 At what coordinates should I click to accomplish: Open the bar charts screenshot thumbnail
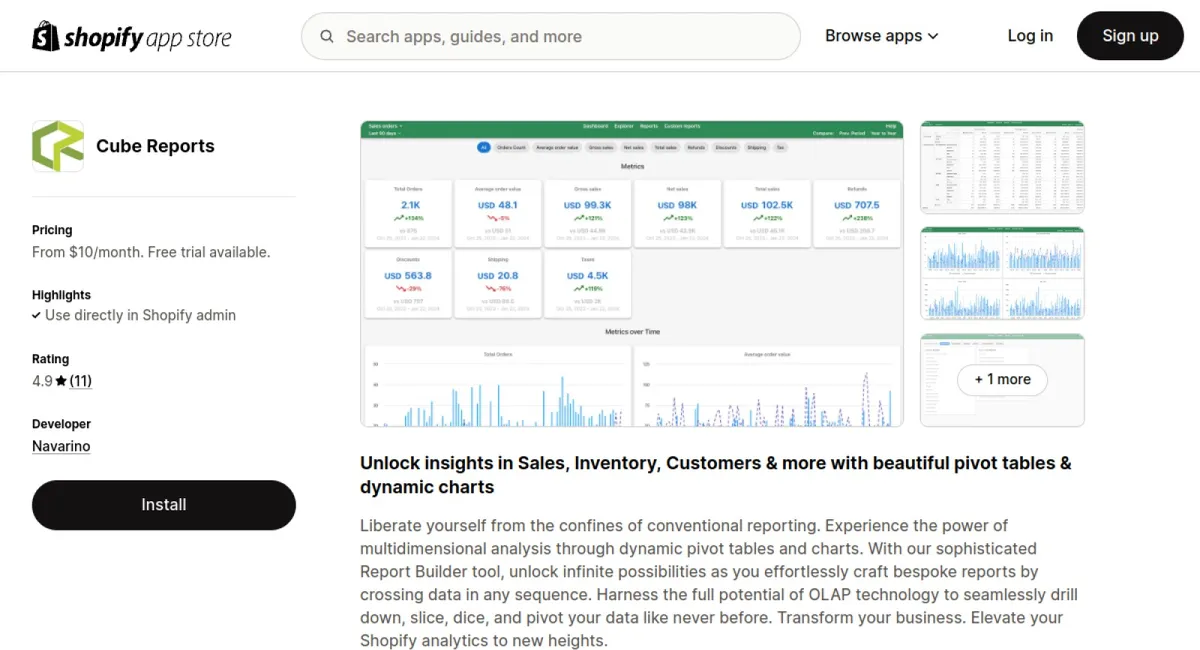point(1002,273)
